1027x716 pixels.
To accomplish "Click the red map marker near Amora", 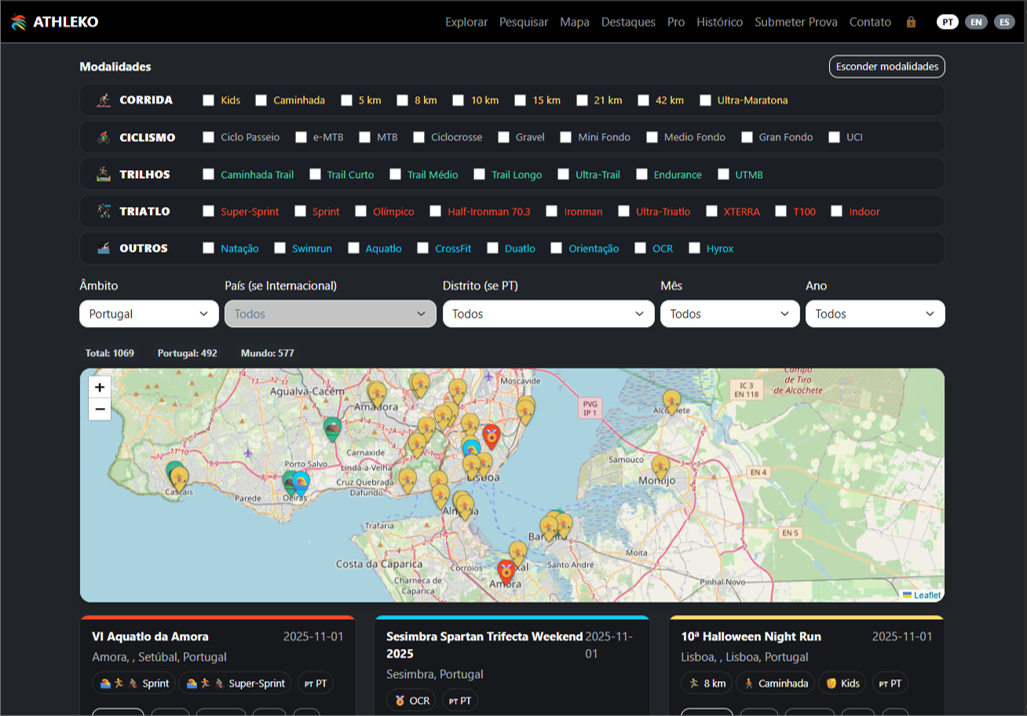I will [507, 570].
